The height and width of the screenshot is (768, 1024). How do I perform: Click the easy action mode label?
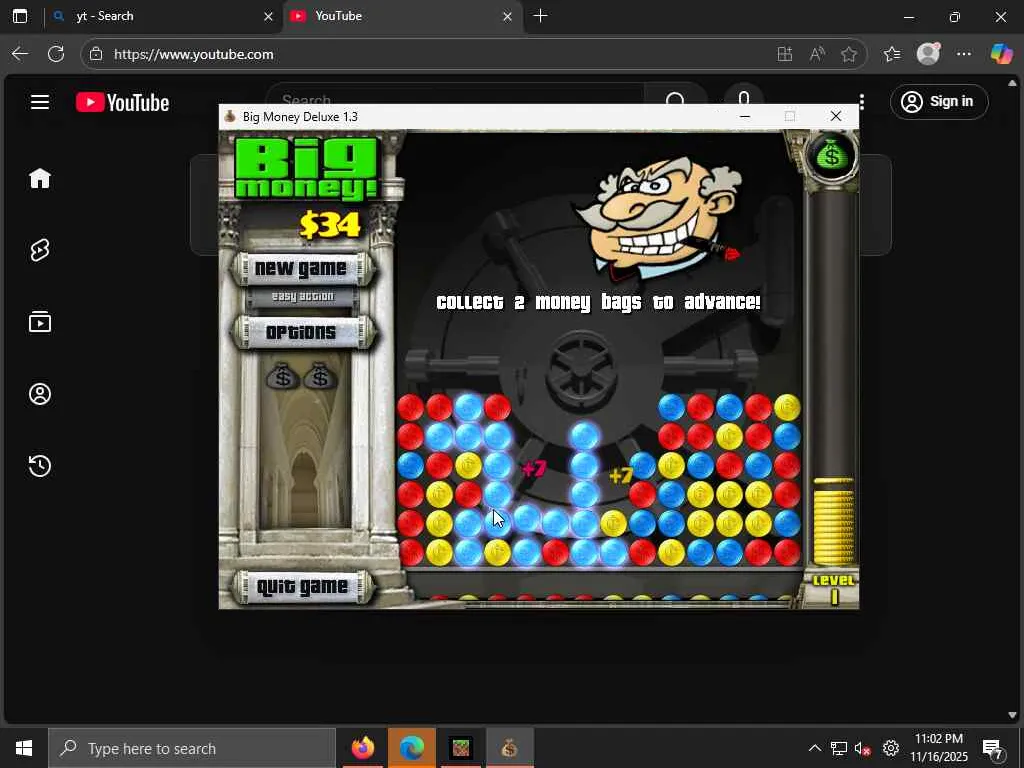coord(302,296)
